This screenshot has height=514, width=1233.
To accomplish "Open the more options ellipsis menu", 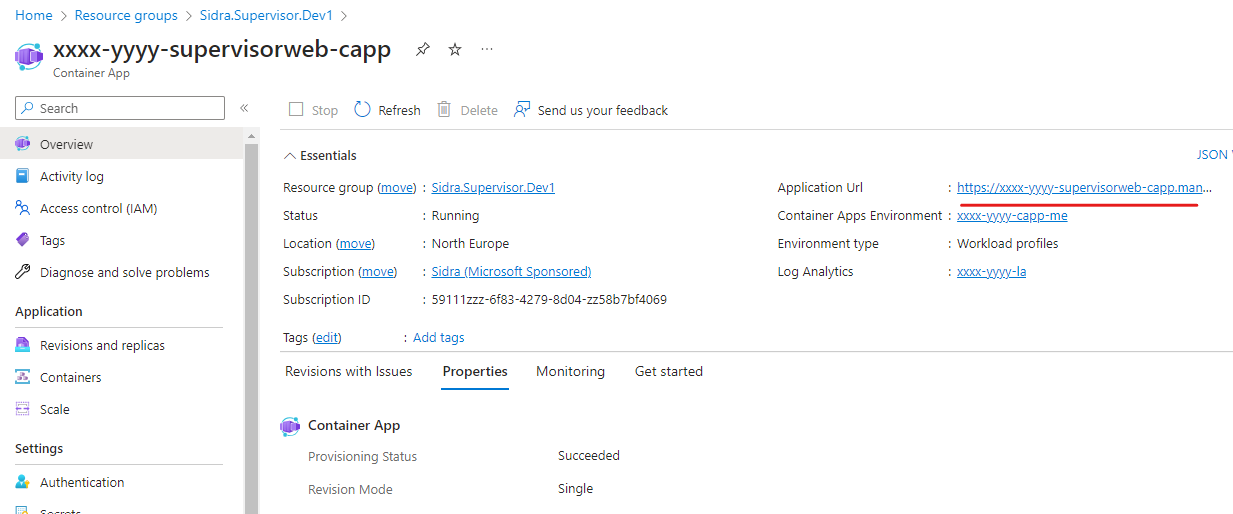I will (x=487, y=50).
